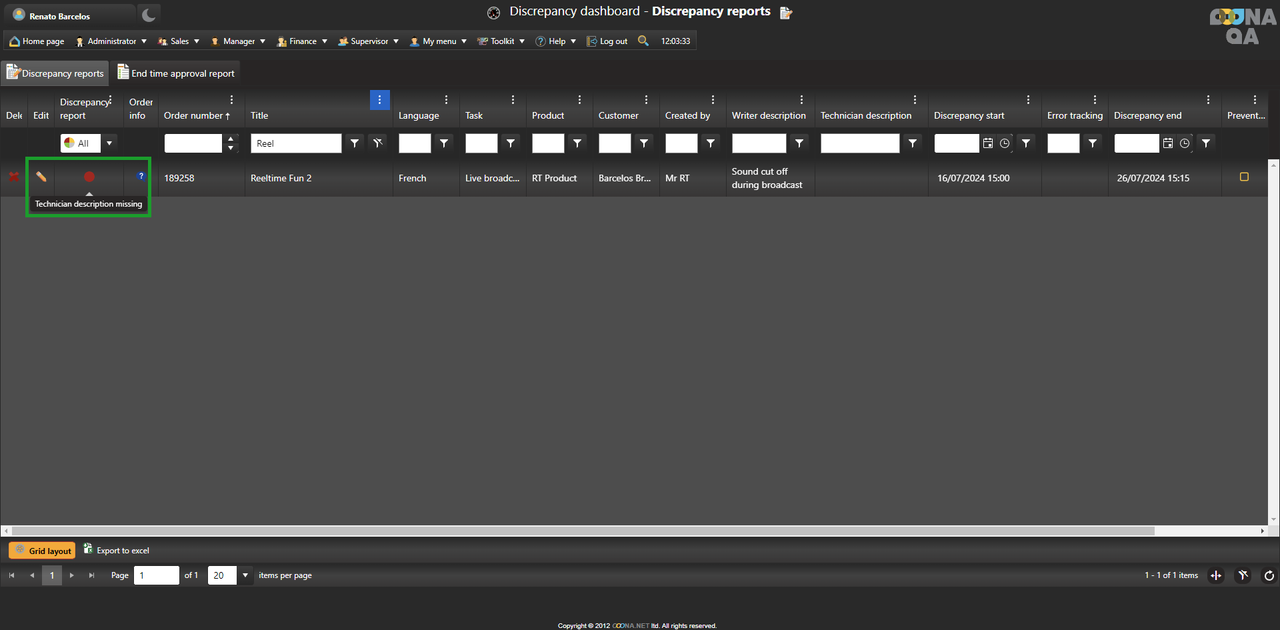Open the items per page dropdown
This screenshot has width=1280, height=630.
point(246,575)
